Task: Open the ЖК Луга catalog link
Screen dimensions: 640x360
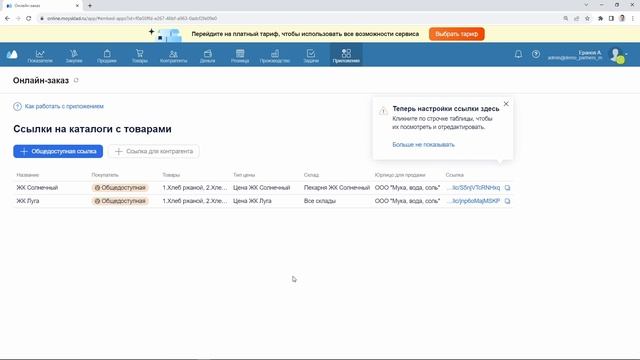Action: [473, 201]
